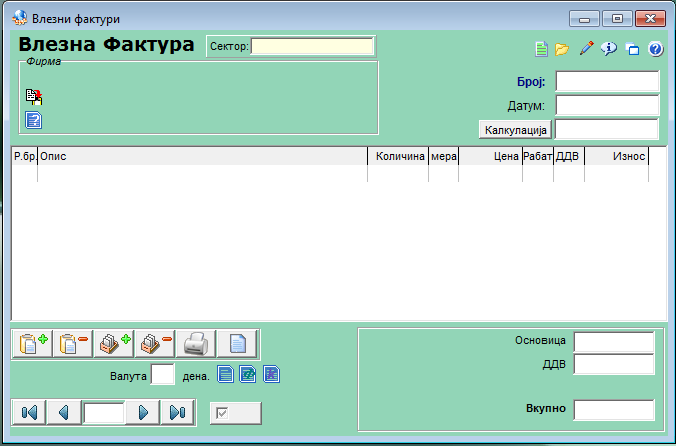Click the title bar application globe icon

click(x=19, y=18)
